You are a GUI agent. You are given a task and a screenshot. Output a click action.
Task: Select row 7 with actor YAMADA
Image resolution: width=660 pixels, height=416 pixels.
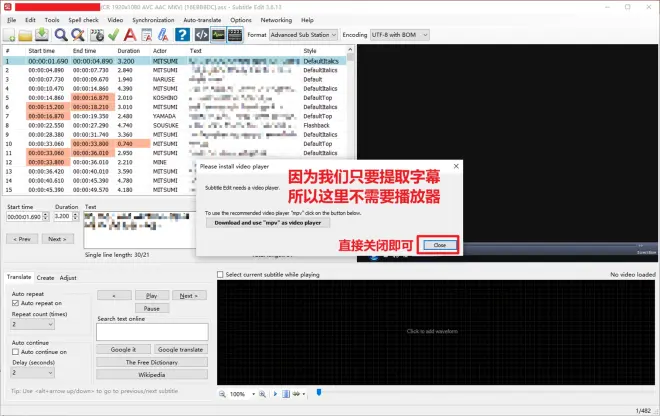[x=175, y=116]
